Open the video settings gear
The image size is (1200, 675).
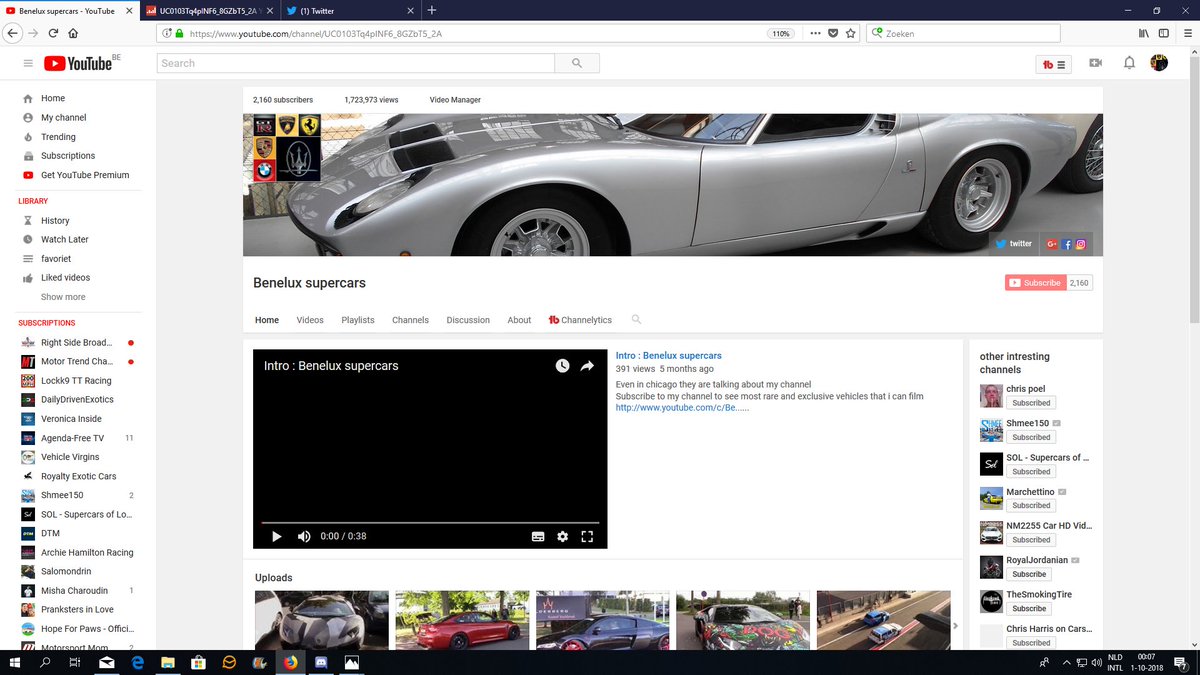click(562, 536)
